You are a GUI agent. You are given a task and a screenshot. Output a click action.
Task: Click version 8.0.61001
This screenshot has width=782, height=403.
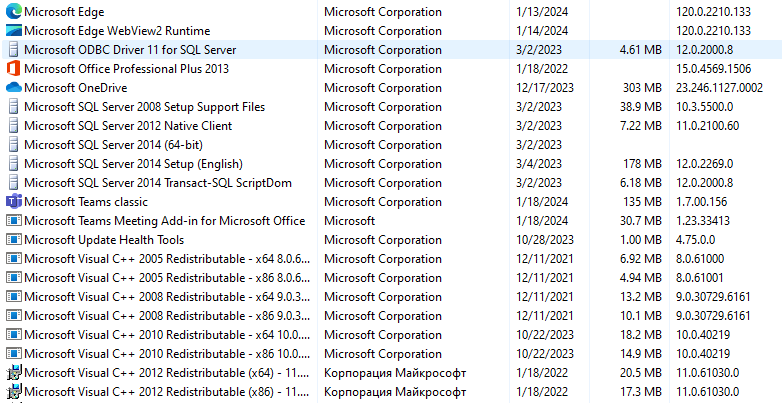[700, 277]
